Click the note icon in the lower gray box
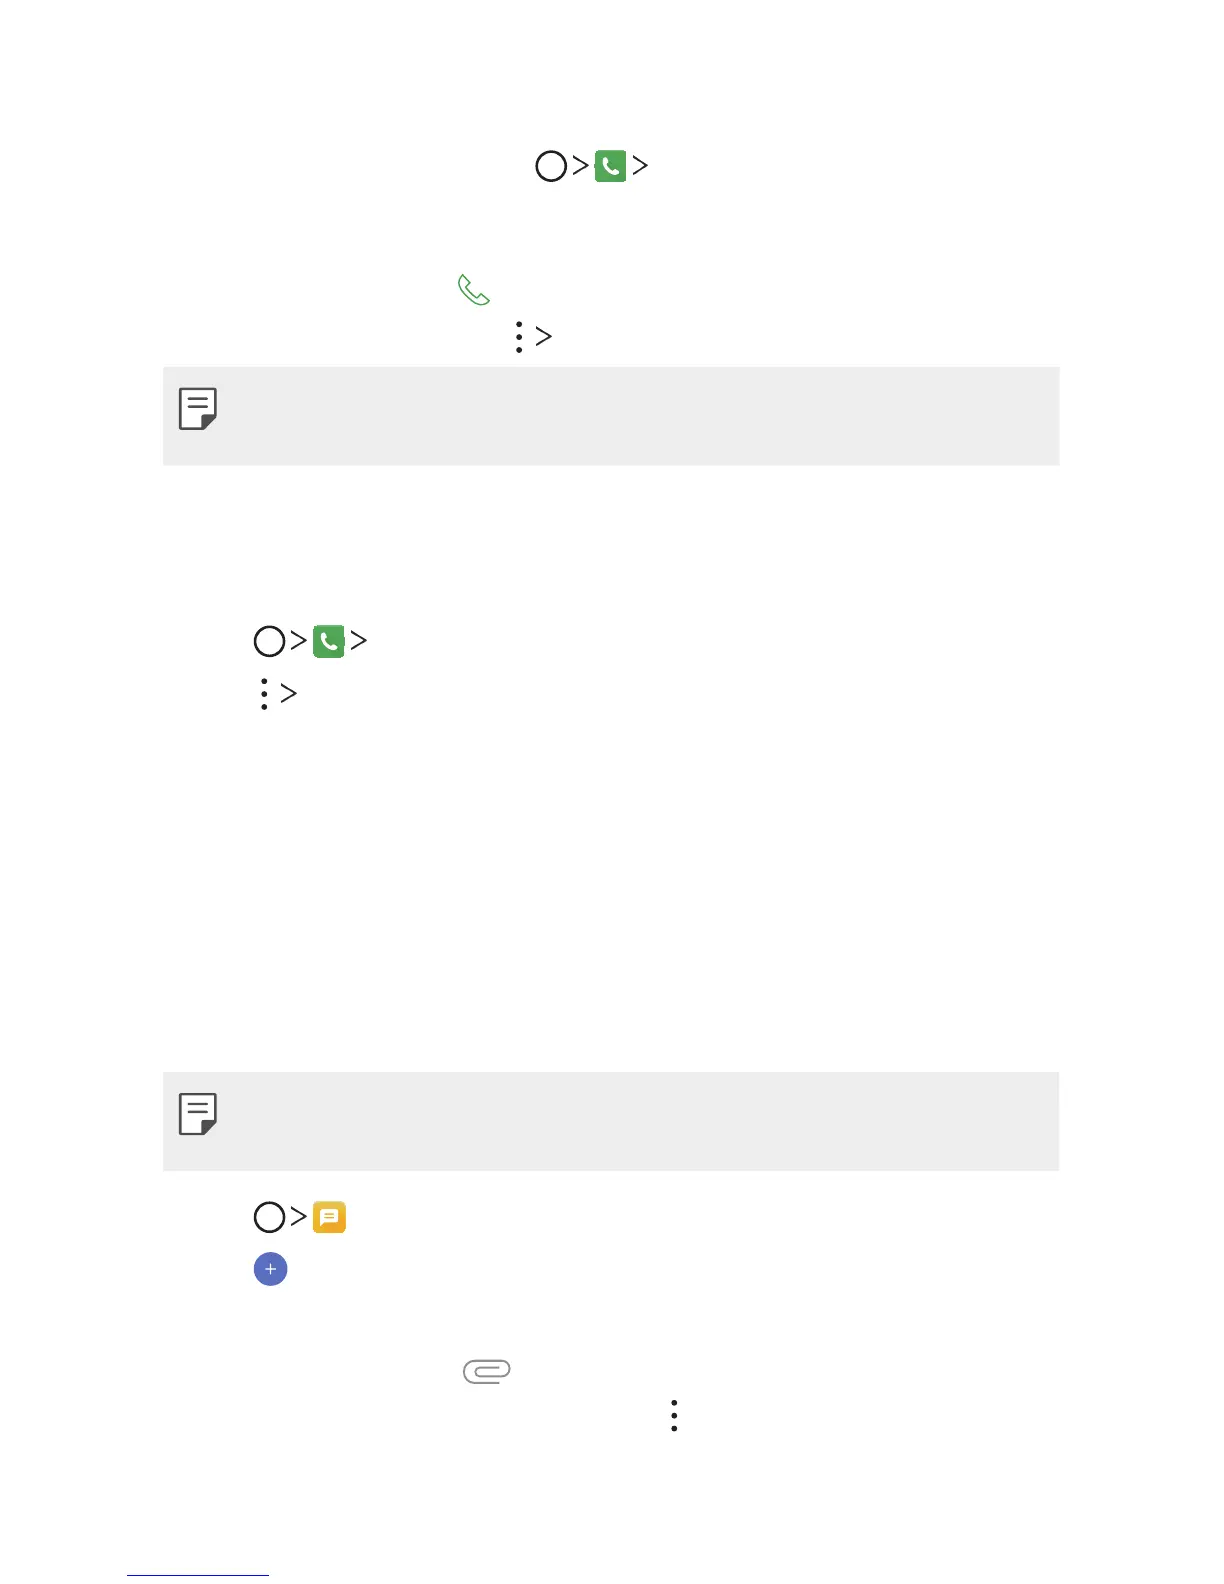The image size is (1224, 1584). (x=198, y=1113)
